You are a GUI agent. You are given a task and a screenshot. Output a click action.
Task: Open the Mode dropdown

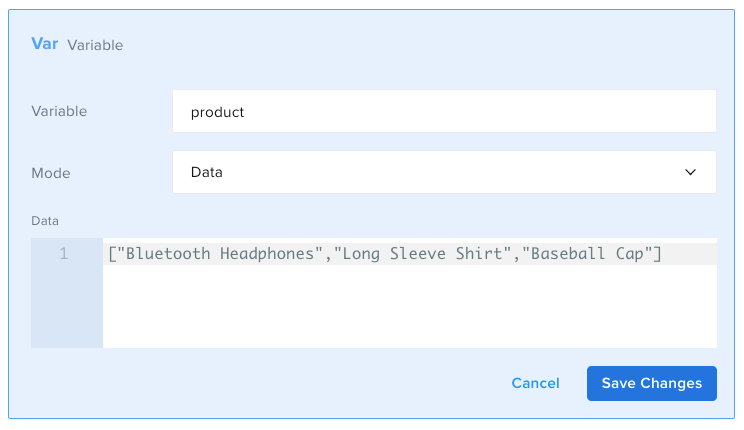[444, 172]
